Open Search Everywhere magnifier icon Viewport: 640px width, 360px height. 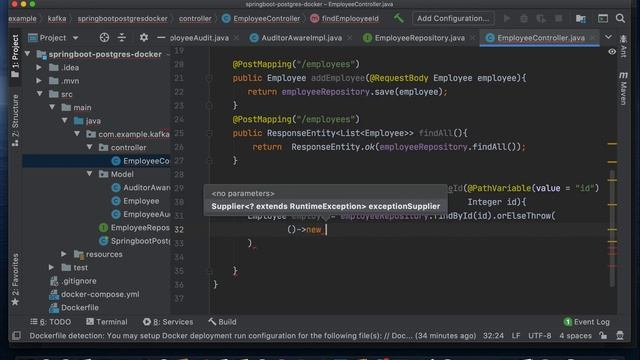[620, 18]
